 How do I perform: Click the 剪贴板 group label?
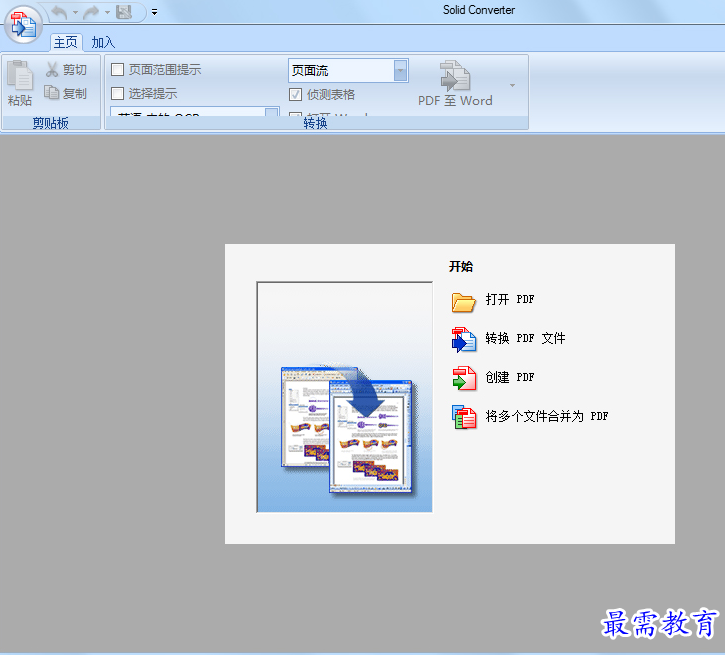click(x=50, y=123)
